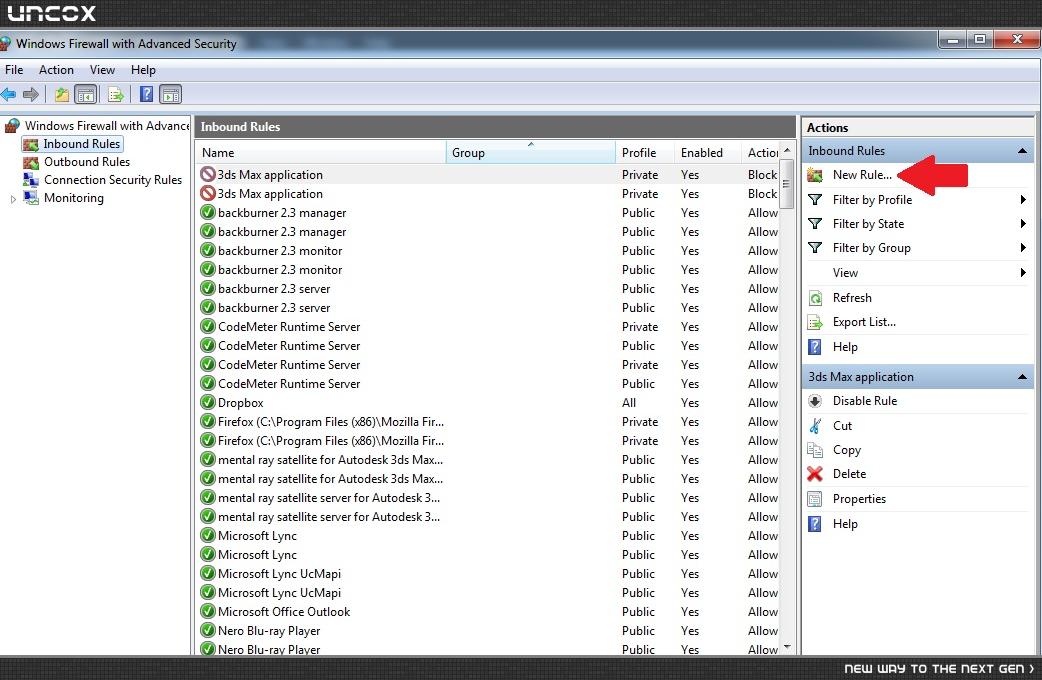Click the Monitoring tree icon
The image size is (1042, 680).
[31, 197]
